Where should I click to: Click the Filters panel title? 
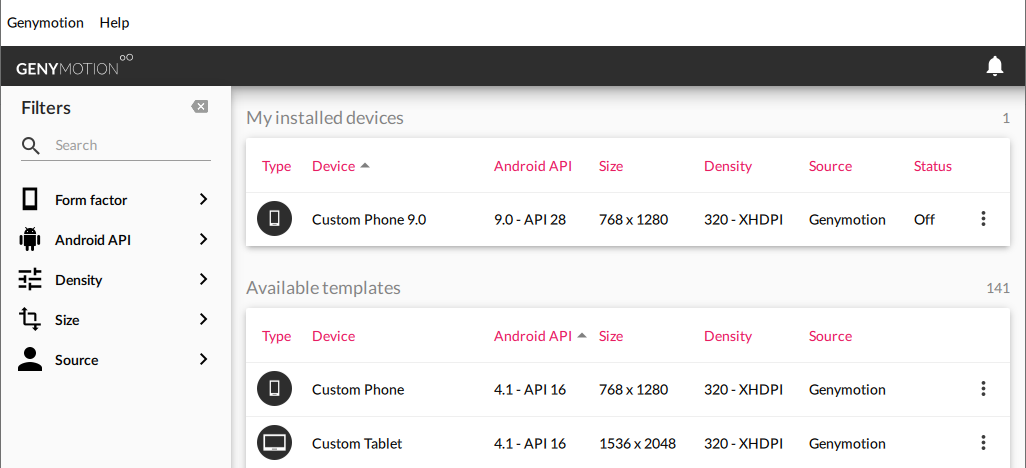click(46, 108)
